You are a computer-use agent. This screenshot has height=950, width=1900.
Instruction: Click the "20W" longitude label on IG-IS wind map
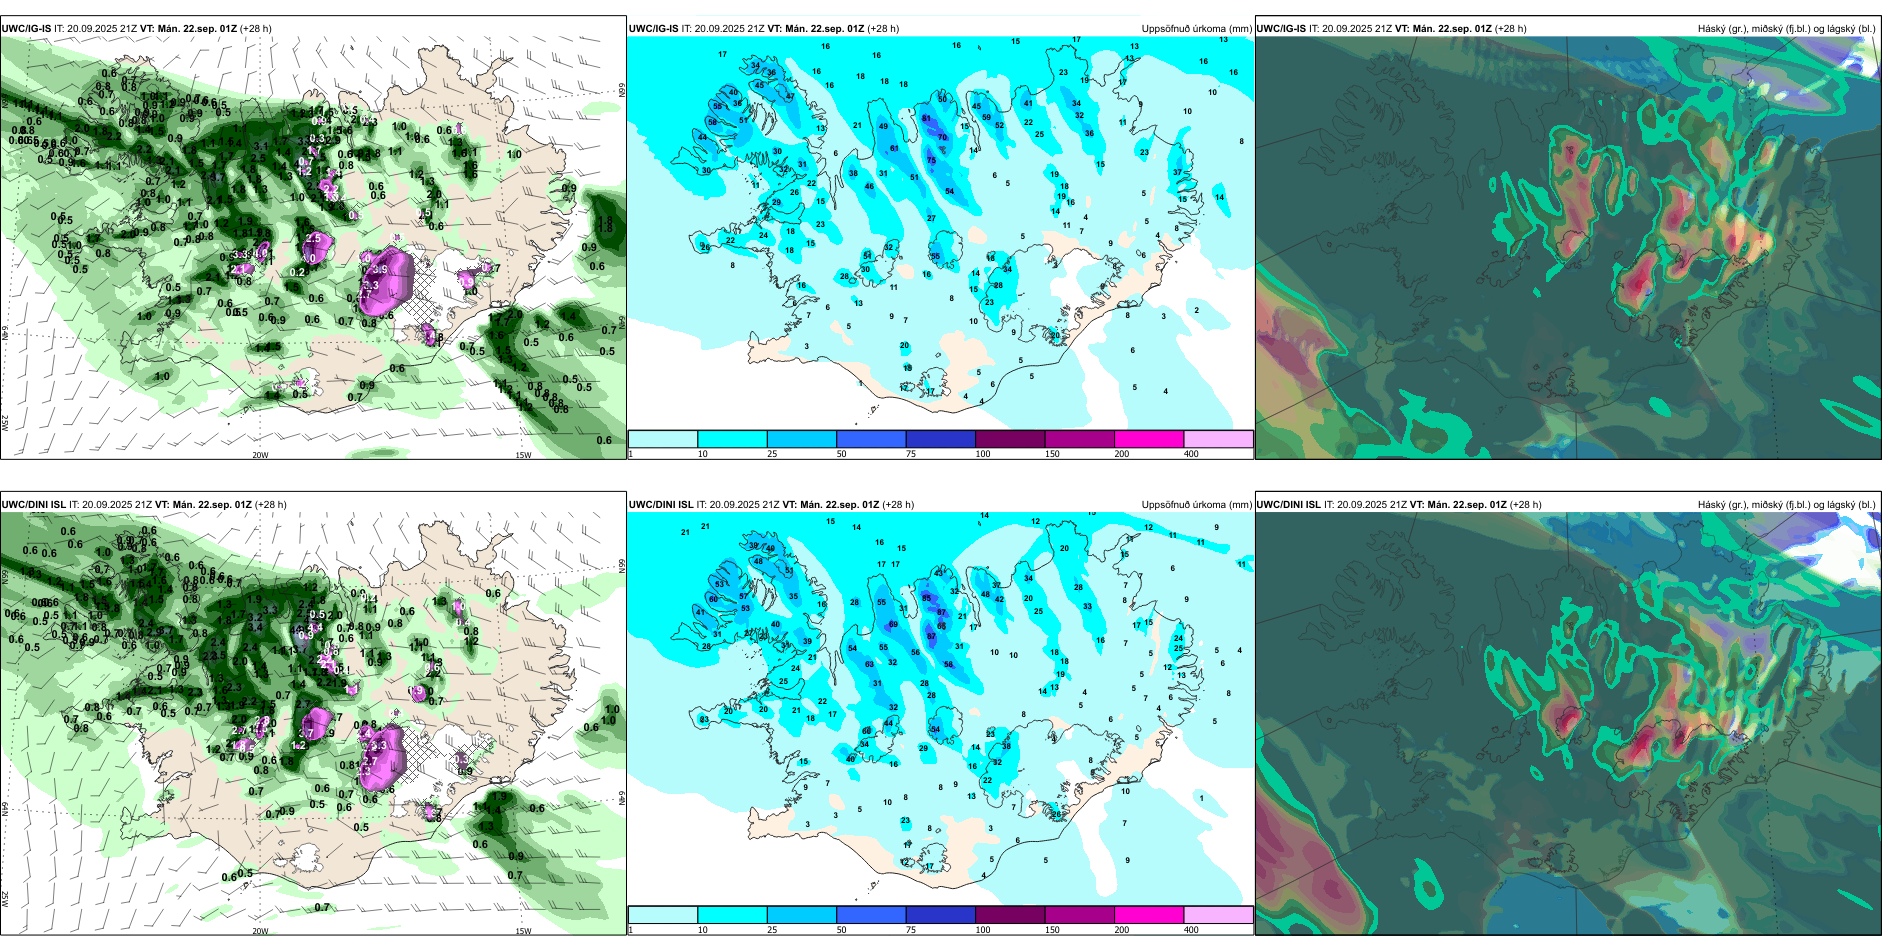pyautogui.click(x=260, y=455)
